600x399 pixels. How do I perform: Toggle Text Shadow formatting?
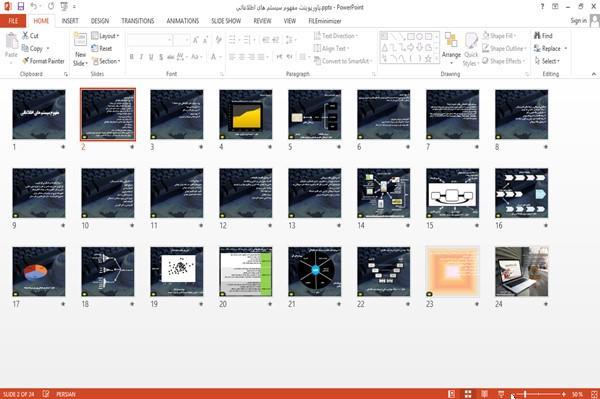(x=161, y=57)
